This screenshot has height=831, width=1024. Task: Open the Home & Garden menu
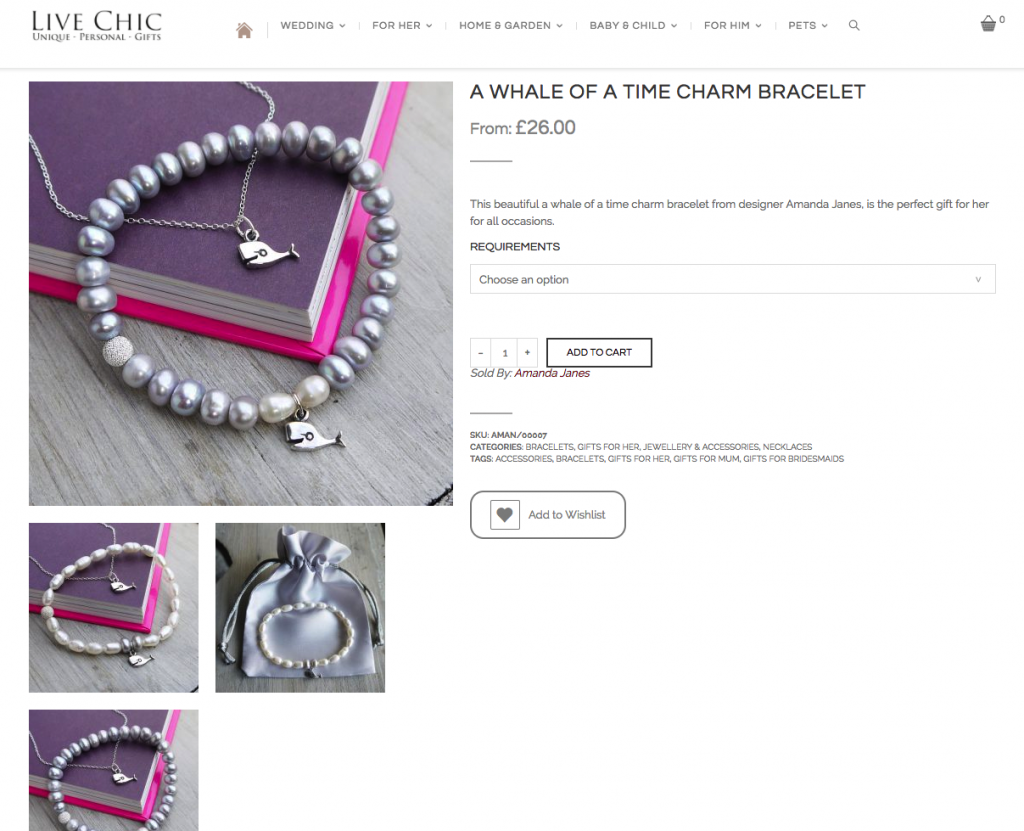point(511,25)
